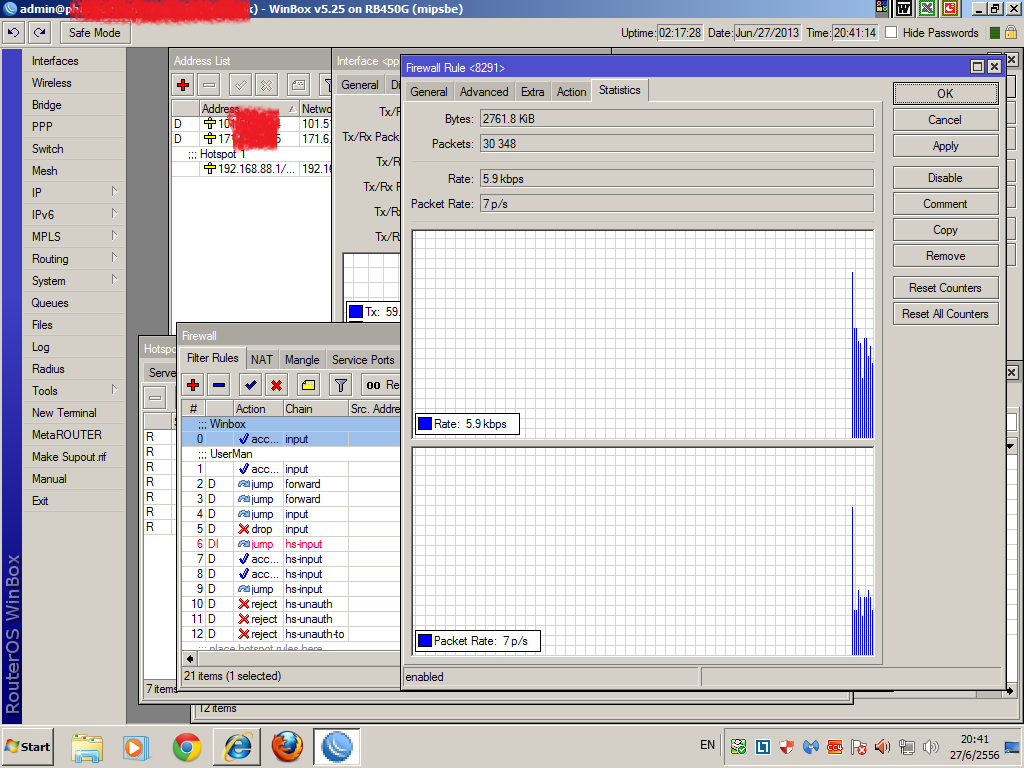Add new entry in Address List window
This screenshot has height=768, width=1024.
tap(183, 85)
